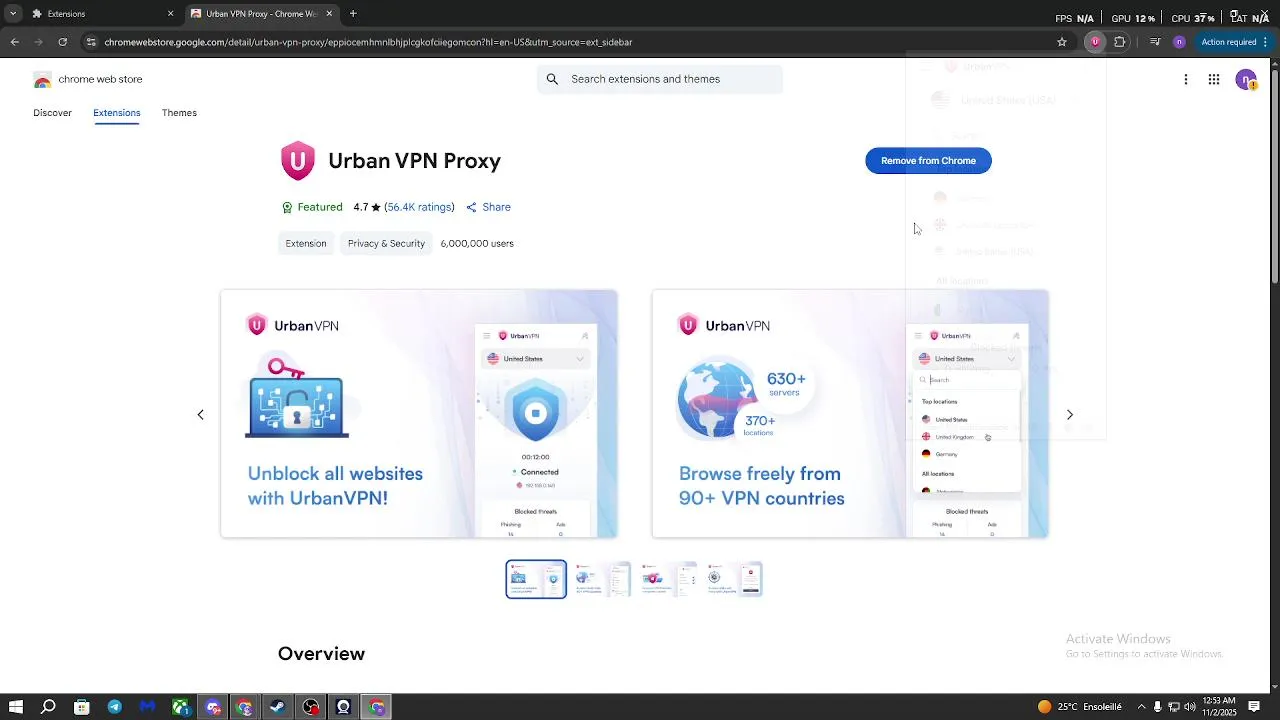Open Steam from the taskbar
1280x720 pixels.
[278, 707]
